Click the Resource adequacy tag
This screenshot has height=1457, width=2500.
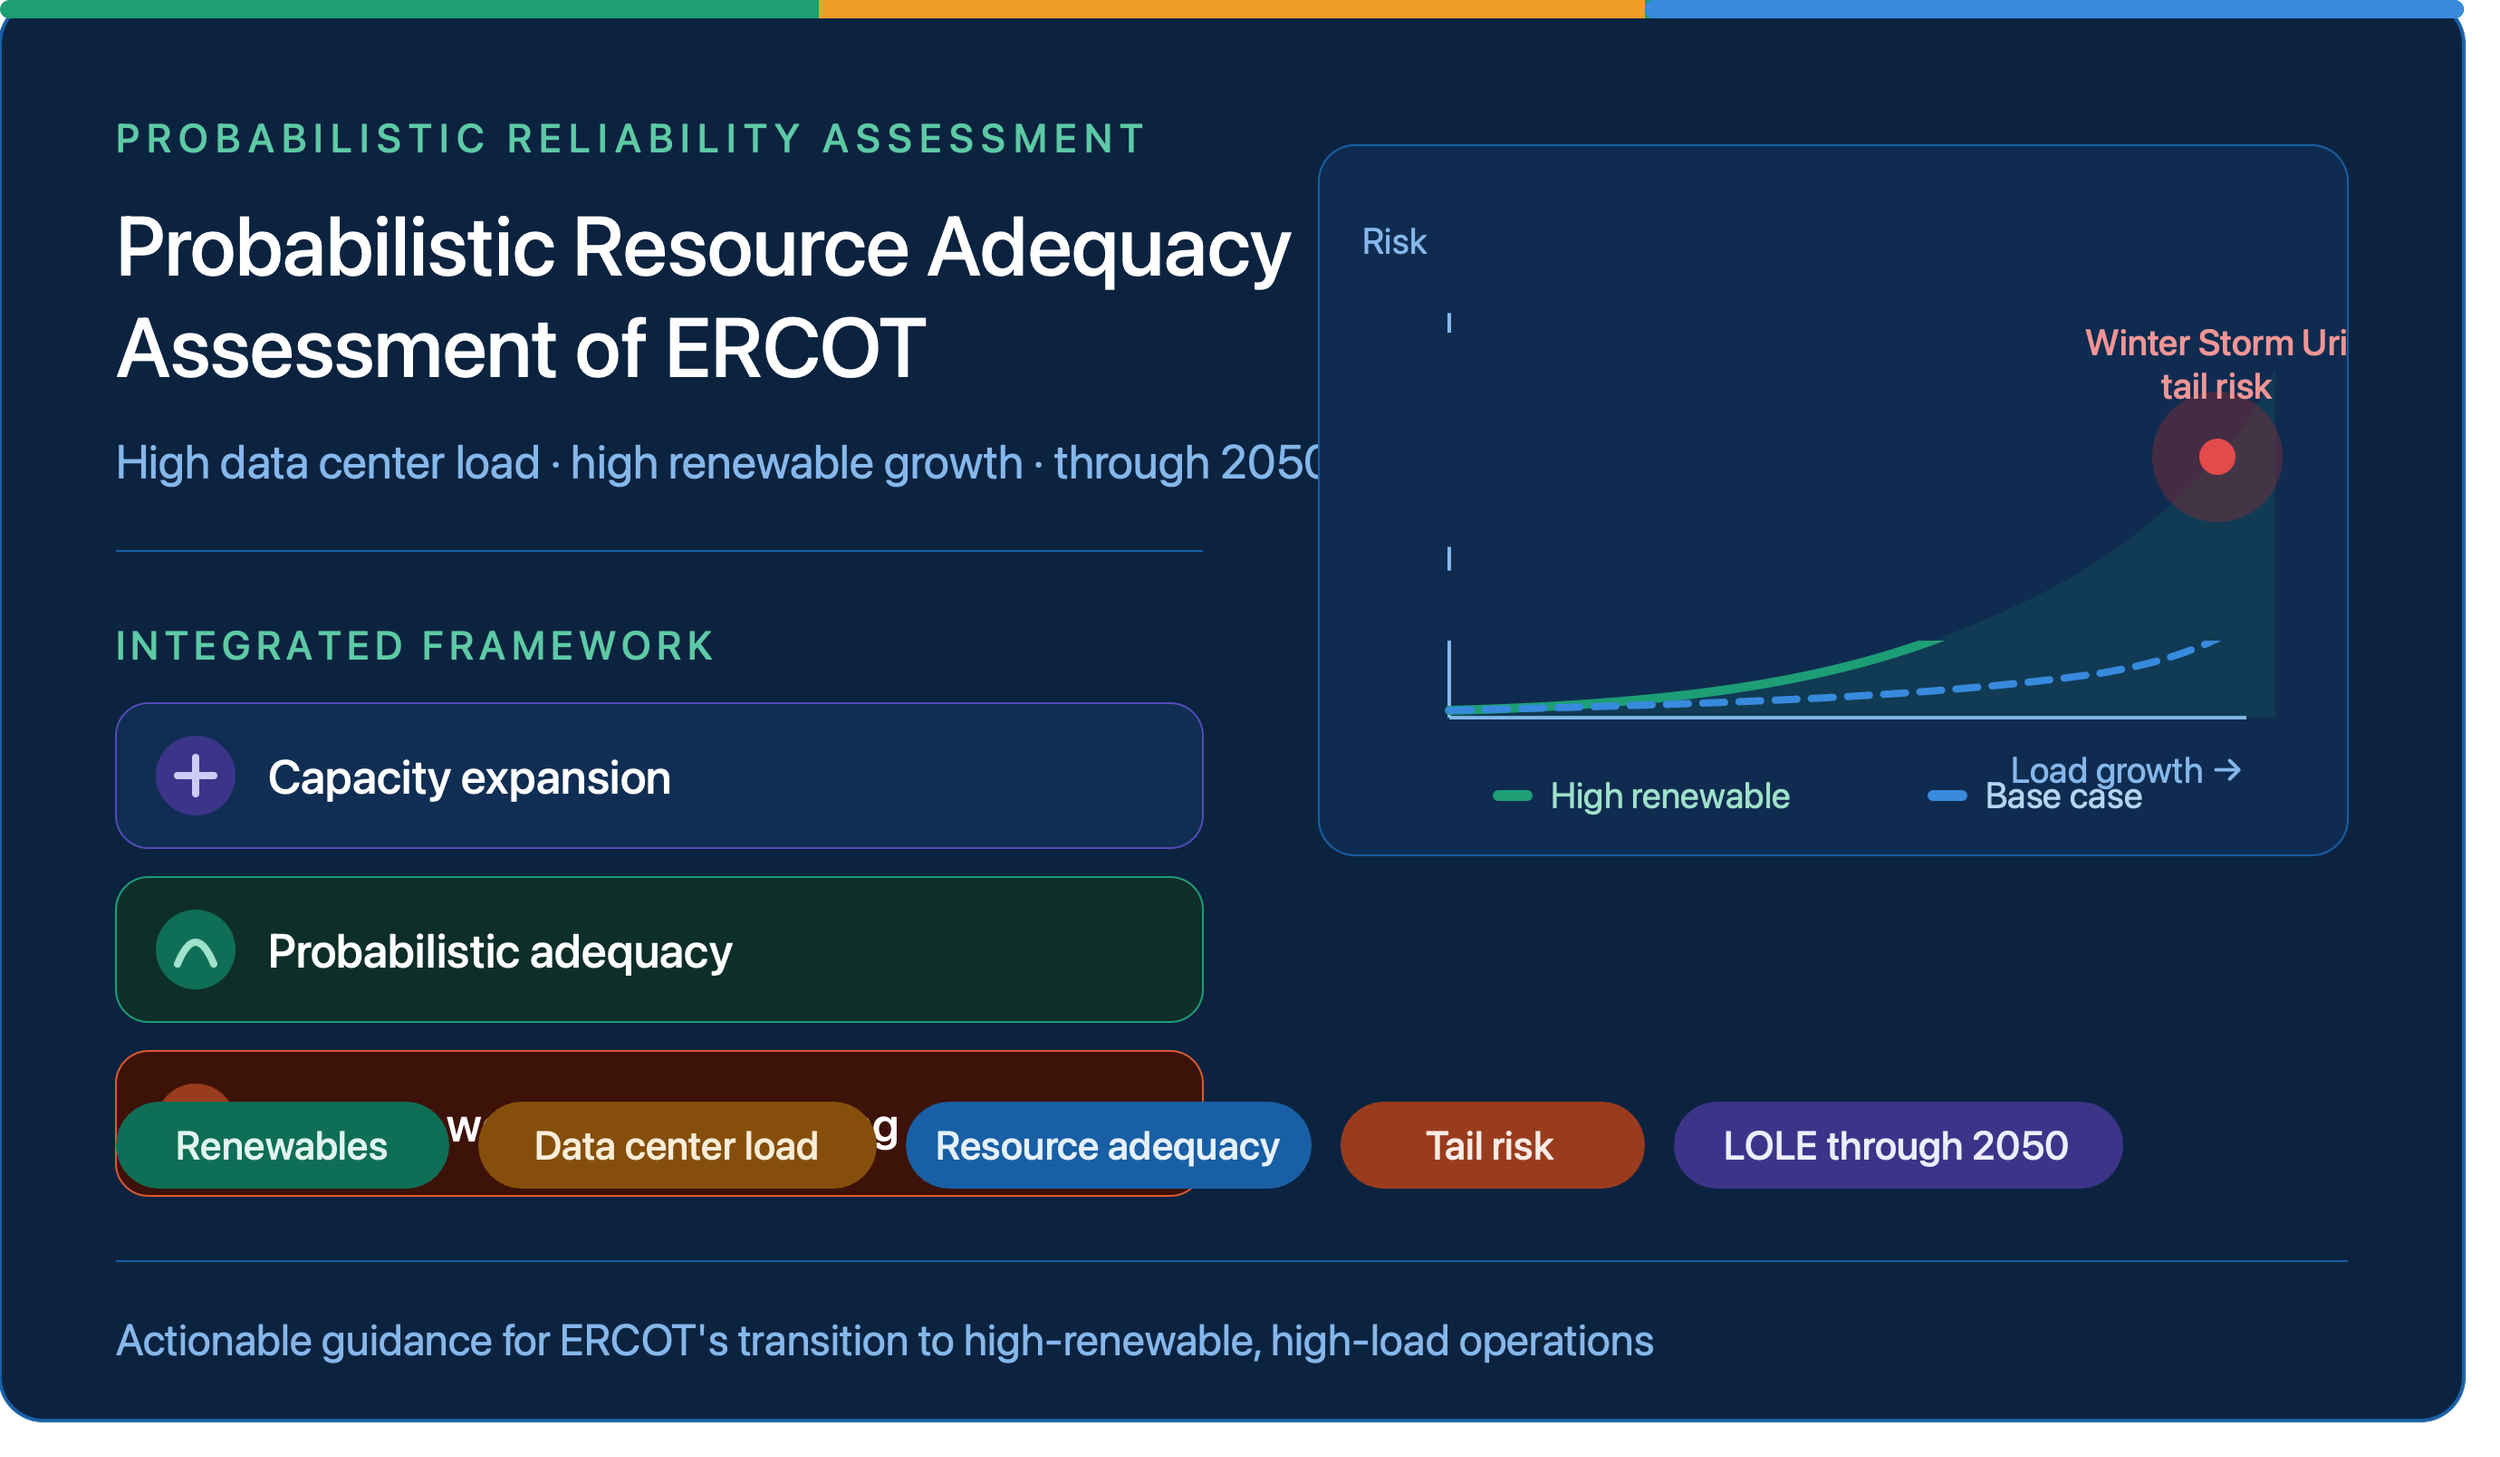1107,1145
